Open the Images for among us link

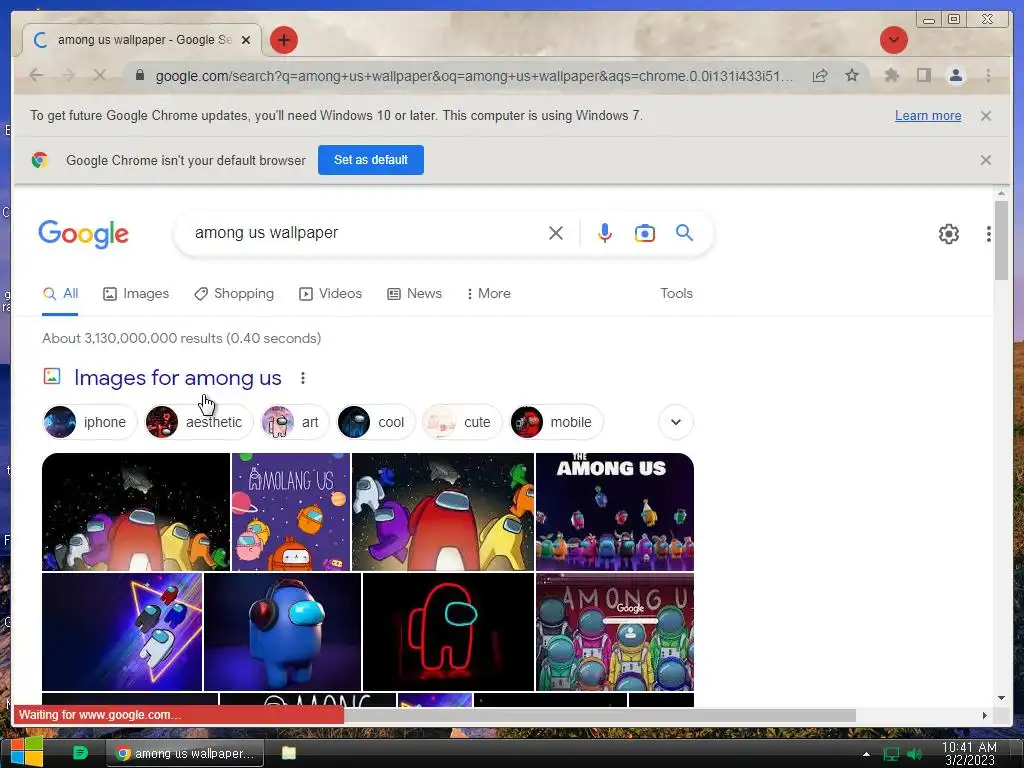178,377
